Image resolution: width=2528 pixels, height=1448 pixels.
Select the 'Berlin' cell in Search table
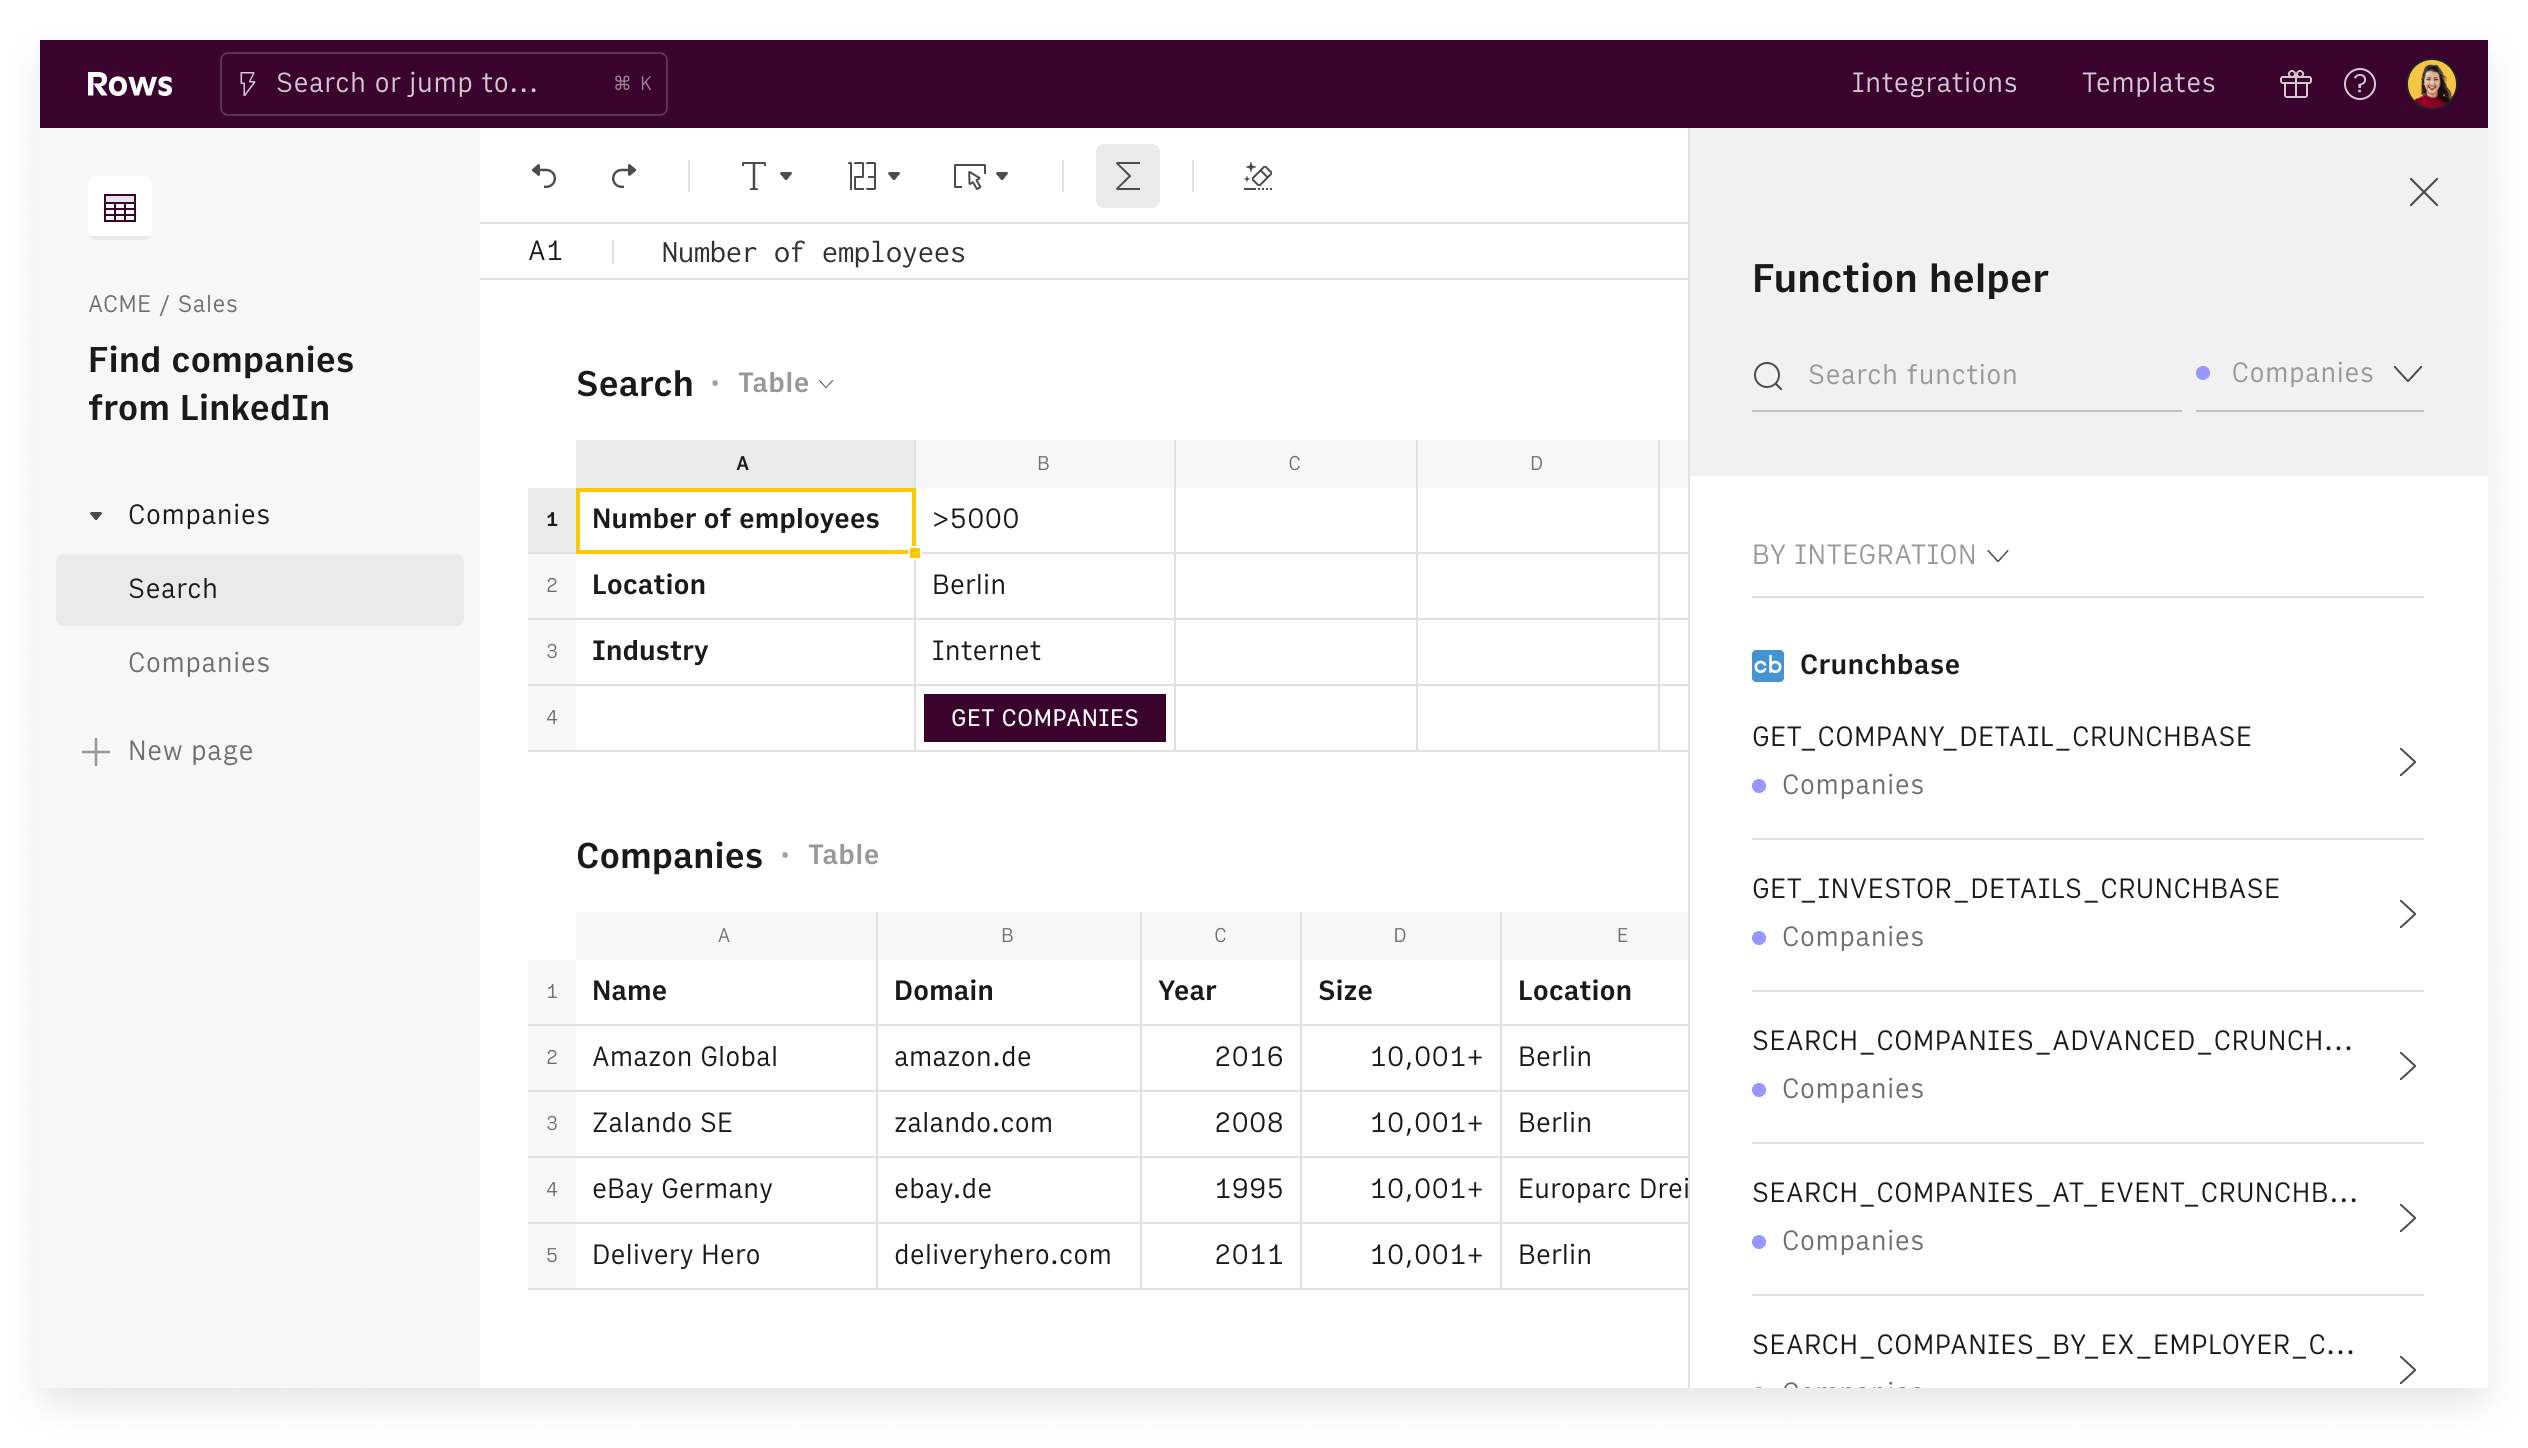point(1044,586)
